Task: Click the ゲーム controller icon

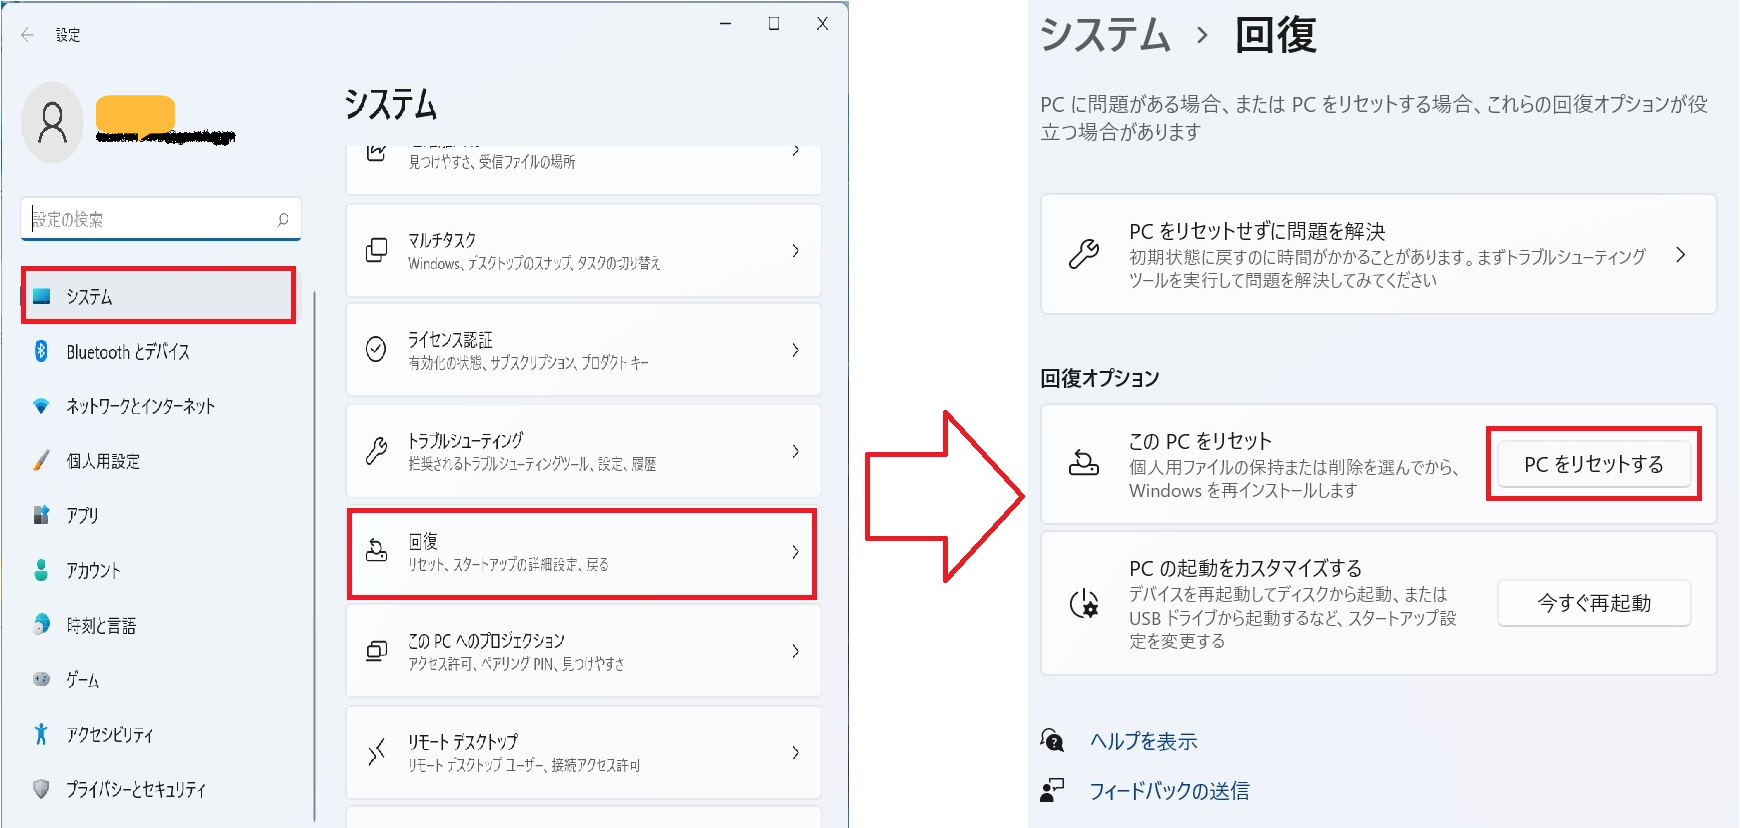Action: pos(41,679)
